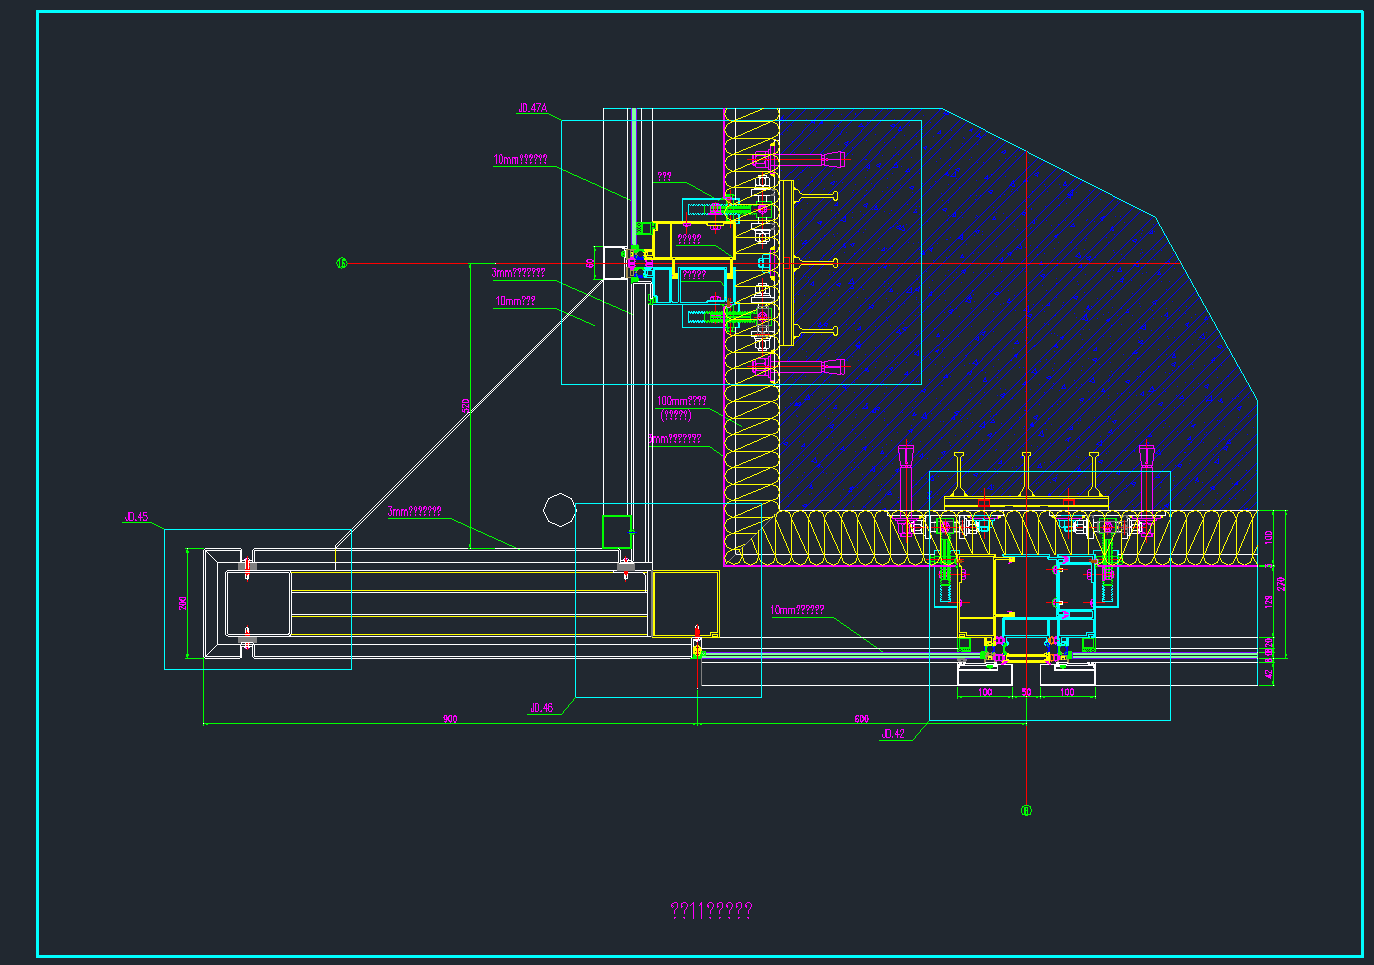The width and height of the screenshot is (1374, 965).
Task: Click the white octagon symbol
Action: pyautogui.click(x=560, y=510)
